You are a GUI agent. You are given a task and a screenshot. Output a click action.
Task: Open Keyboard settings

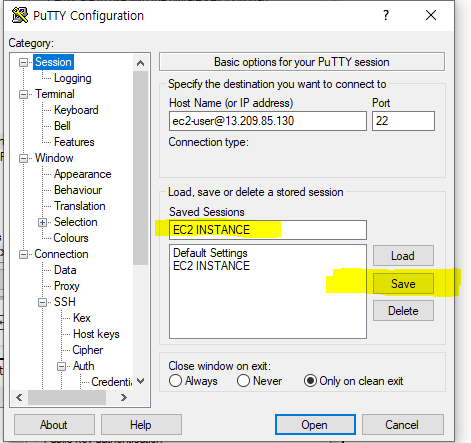(76, 110)
